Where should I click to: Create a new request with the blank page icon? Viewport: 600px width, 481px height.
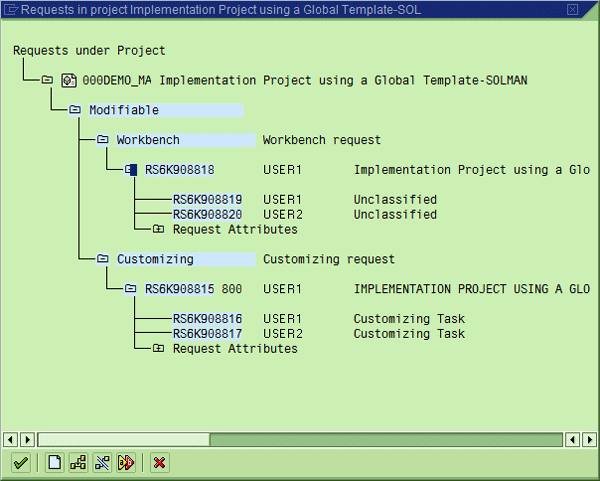[x=54, y=463]
